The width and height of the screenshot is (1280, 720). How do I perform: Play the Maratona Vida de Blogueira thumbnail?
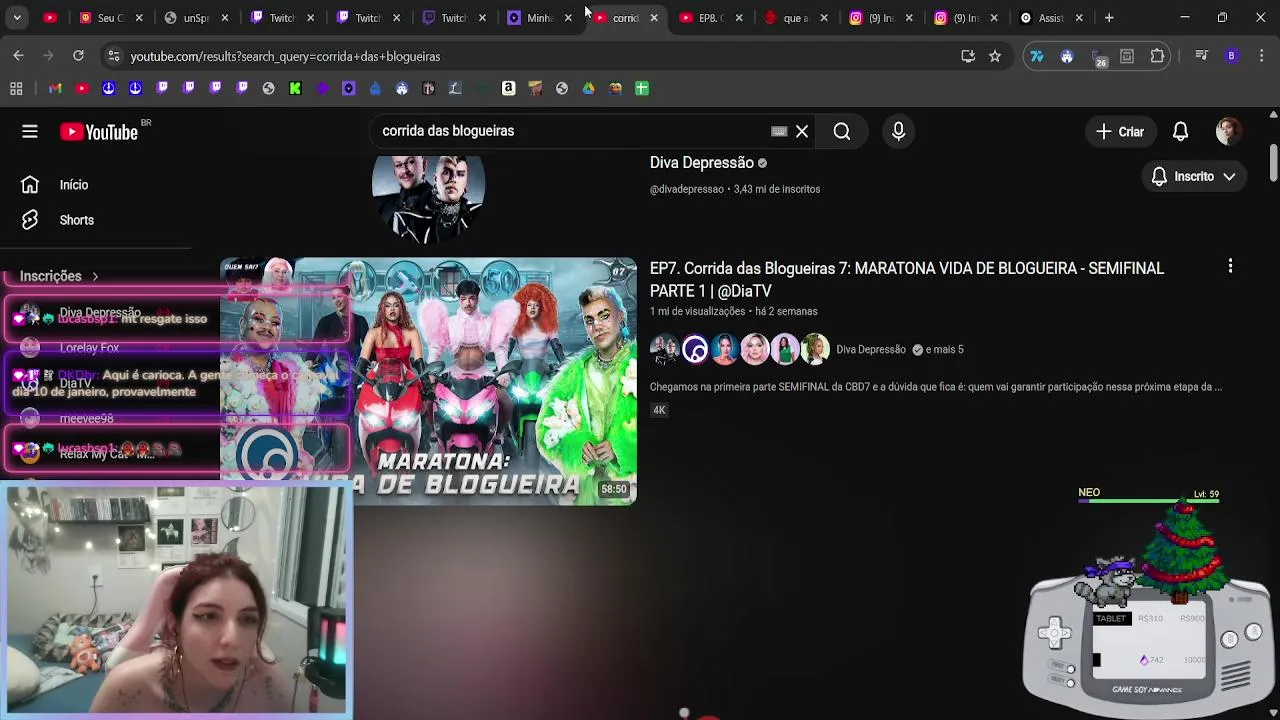click(x=428, y=381)
